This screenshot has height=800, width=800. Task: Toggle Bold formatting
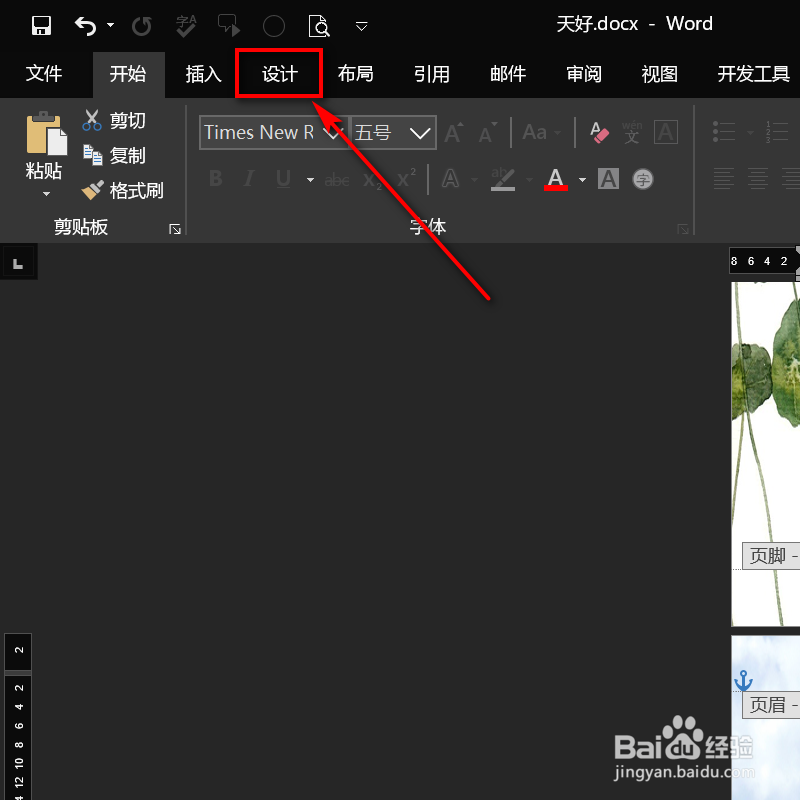coord(215,179)
